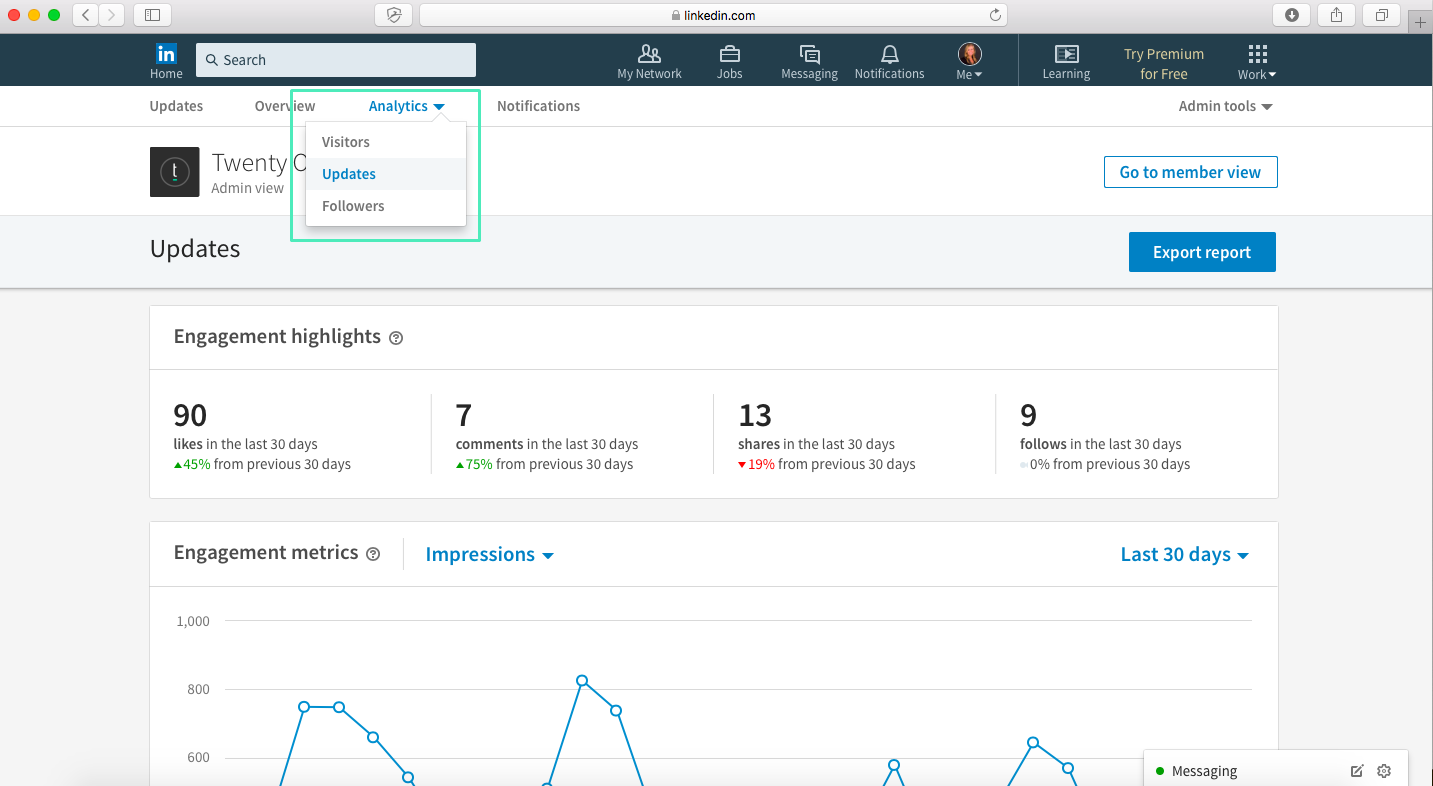Expand the Admin tools dropdown
1433x786 pixels.
(1225, 106)
